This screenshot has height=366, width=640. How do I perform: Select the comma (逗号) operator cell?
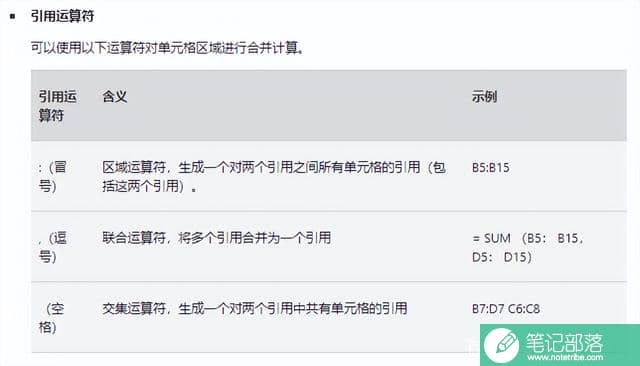[x=53, y=247]
